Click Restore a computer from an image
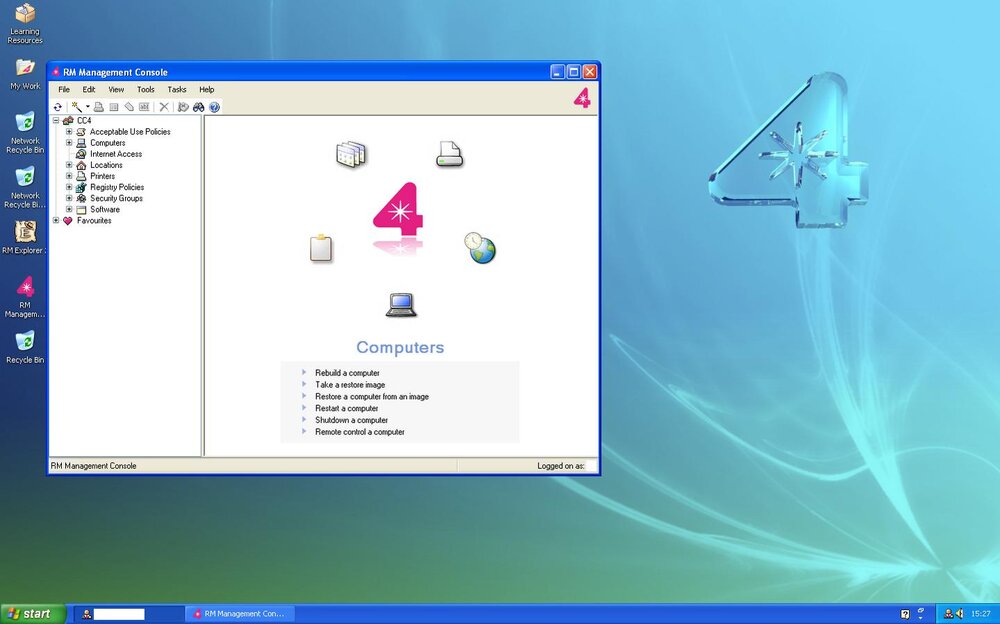The image size is (1000, 624). click(372, 397)
